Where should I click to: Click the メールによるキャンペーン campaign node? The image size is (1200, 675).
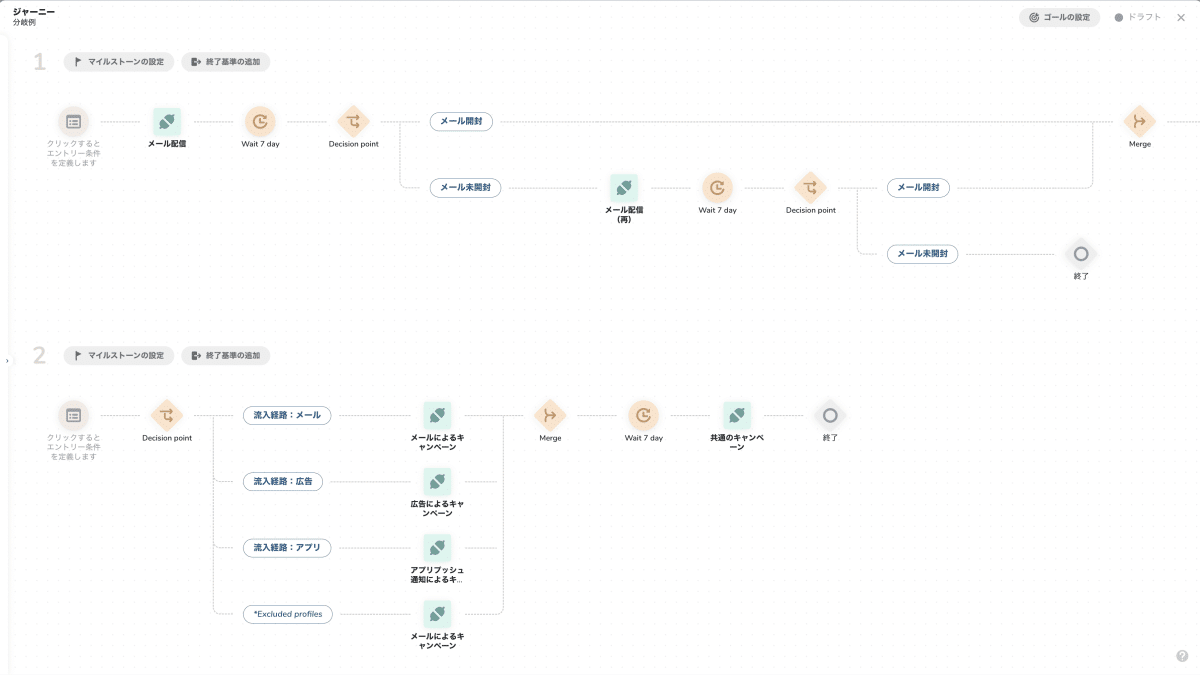[437, 414]
